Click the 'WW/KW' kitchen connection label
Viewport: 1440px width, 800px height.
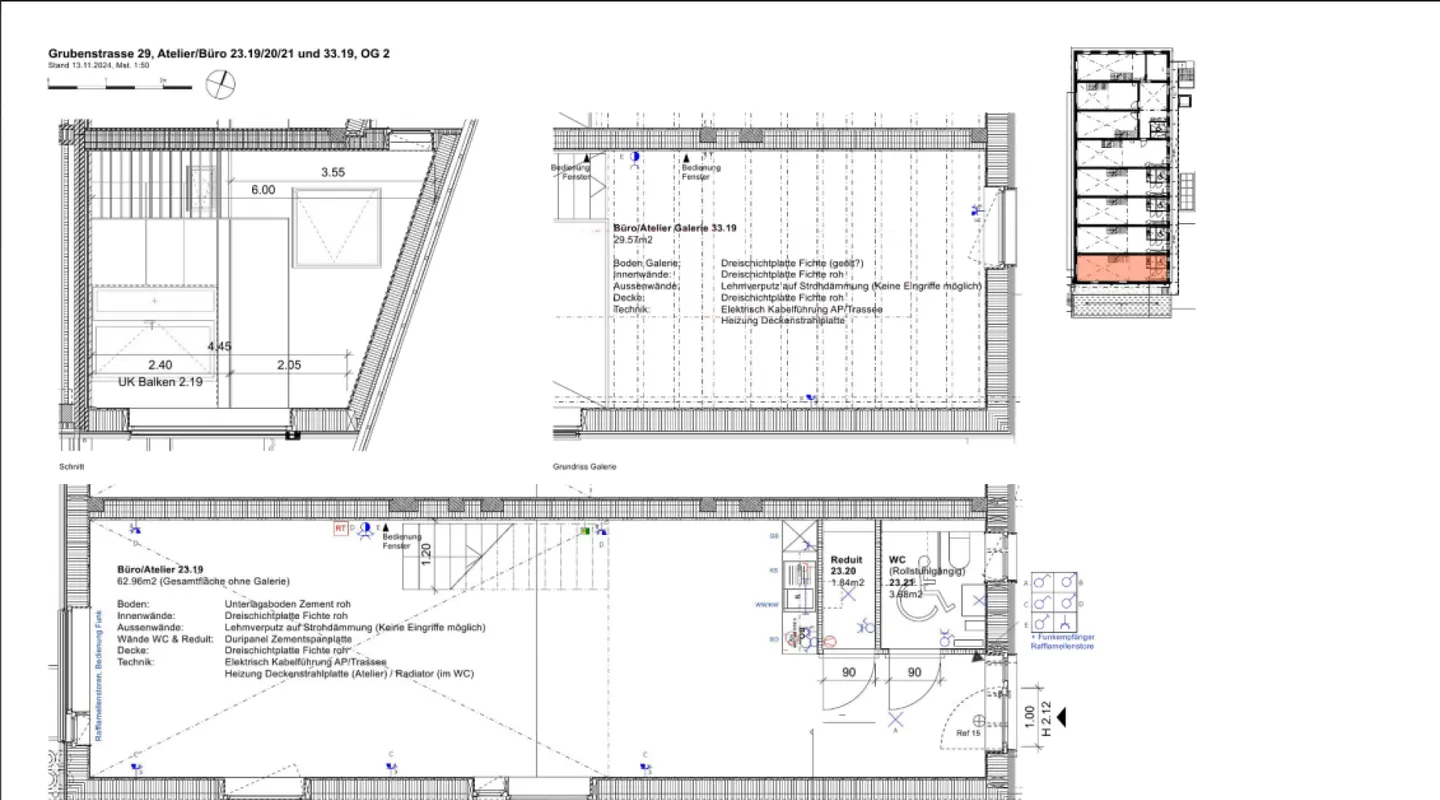click(767, 605)
